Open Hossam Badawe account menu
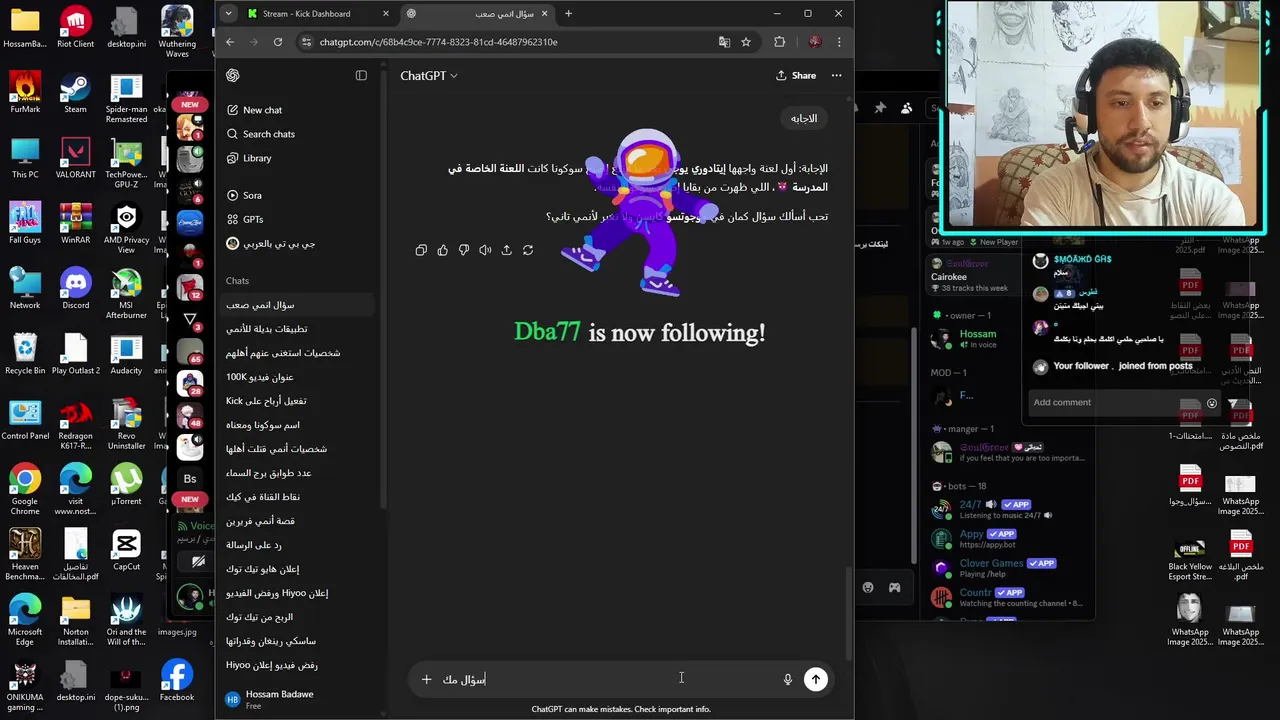 point(299,699)
